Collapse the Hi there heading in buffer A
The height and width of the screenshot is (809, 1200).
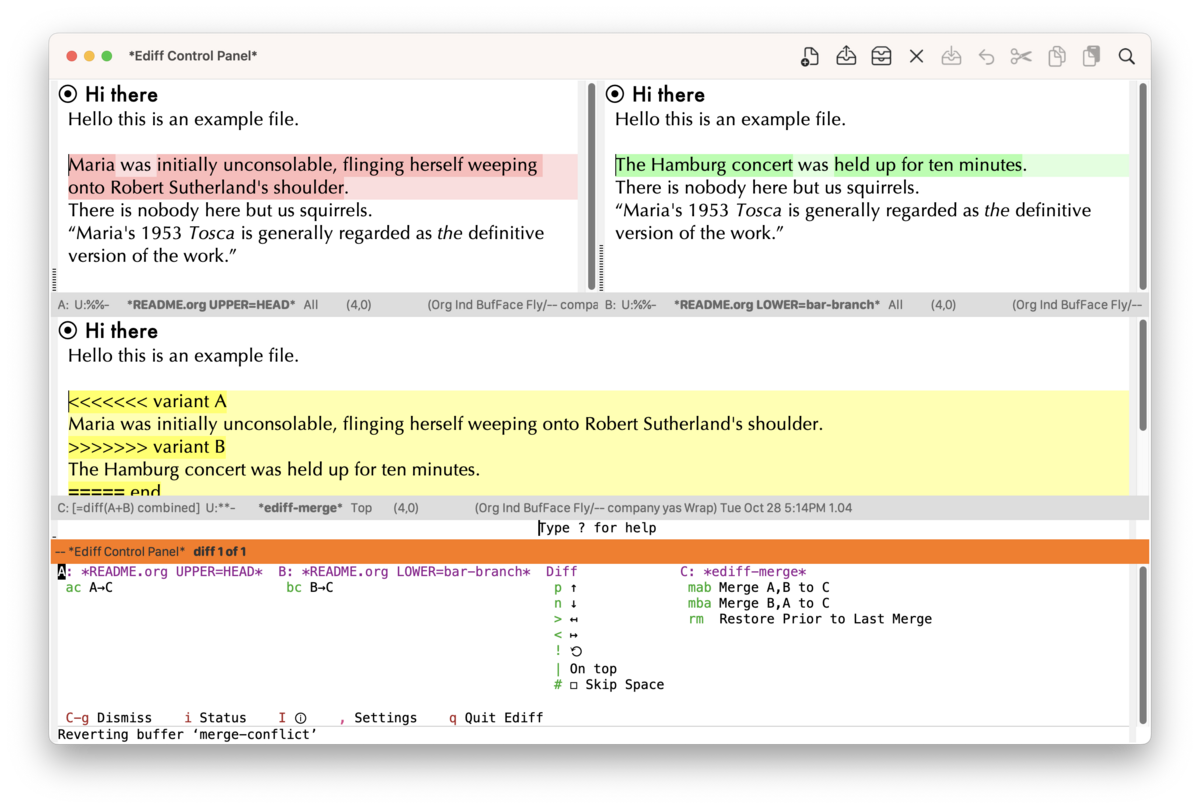point(68,95)
